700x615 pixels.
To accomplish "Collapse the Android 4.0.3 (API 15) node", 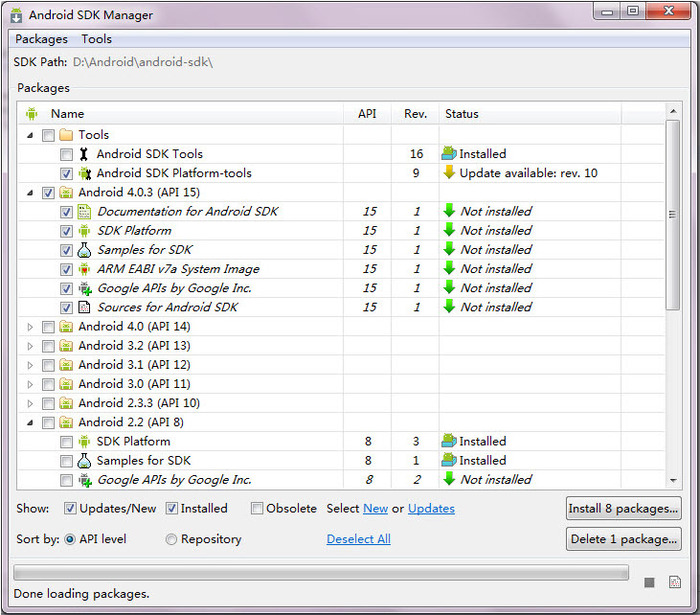I will point(30,193).
